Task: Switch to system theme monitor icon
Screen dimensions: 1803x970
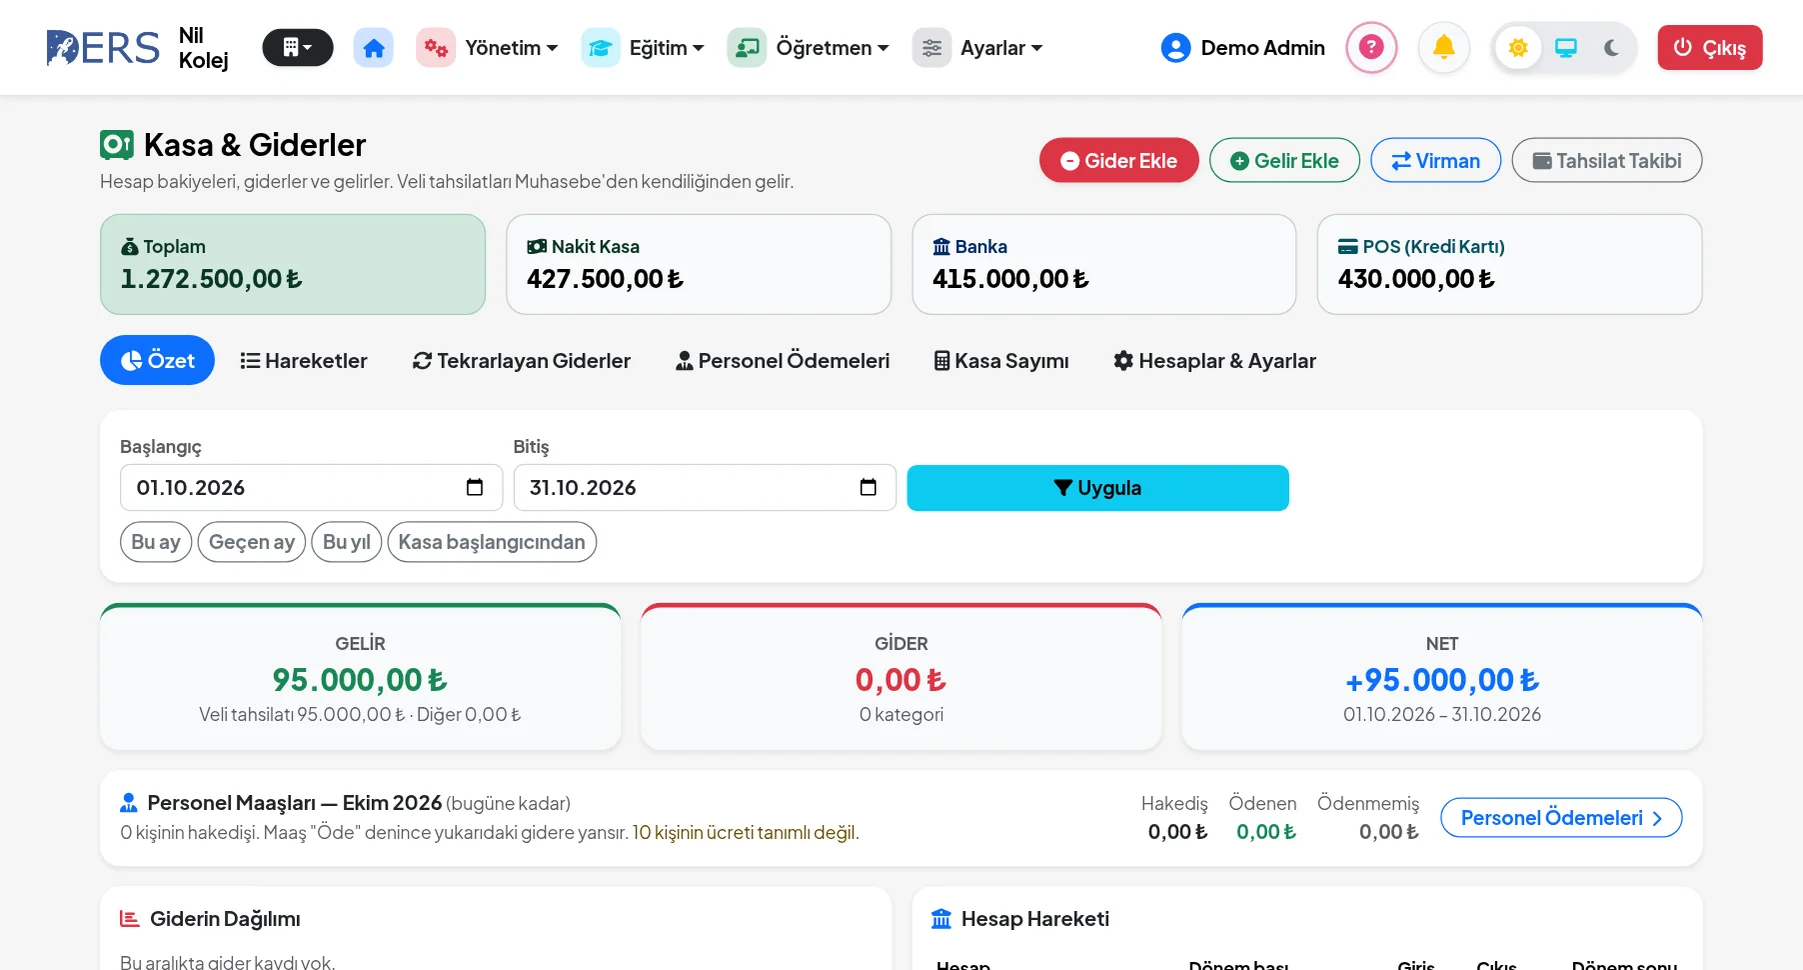Action: [1566, 48]
